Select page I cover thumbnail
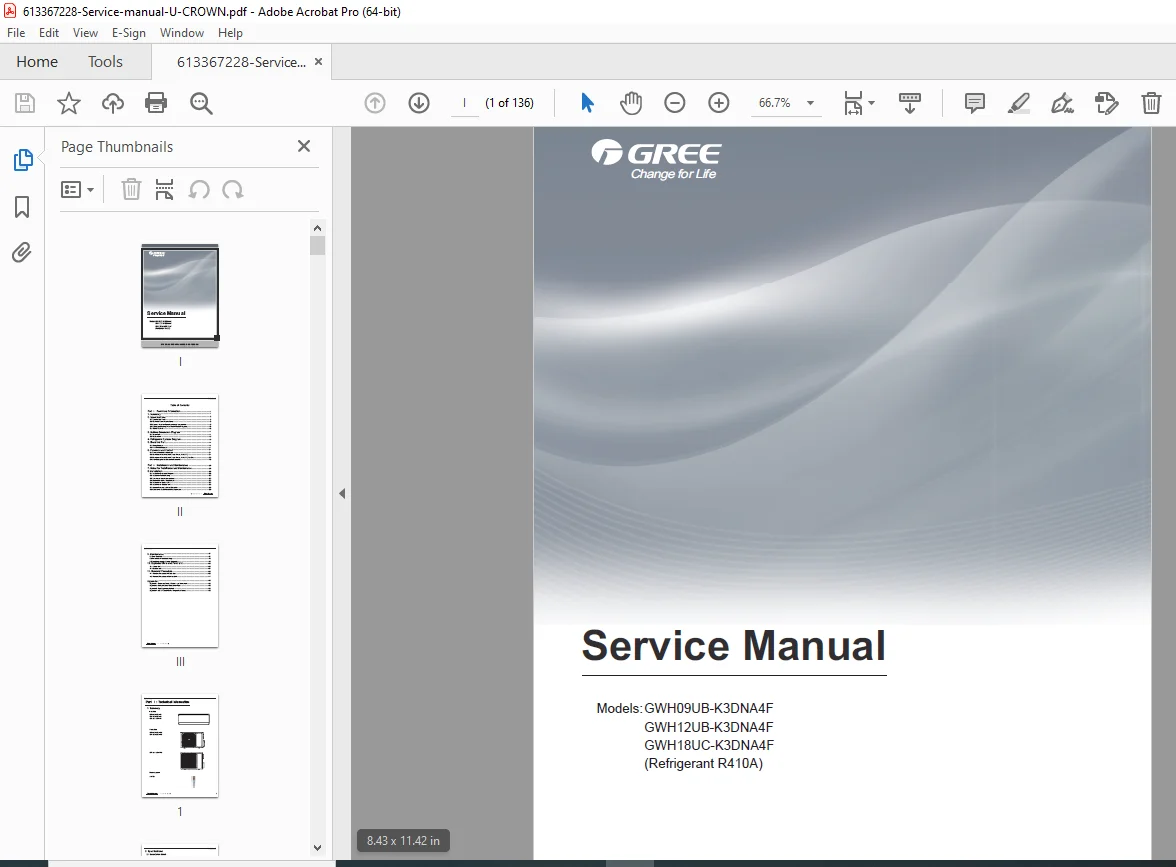 180,296
